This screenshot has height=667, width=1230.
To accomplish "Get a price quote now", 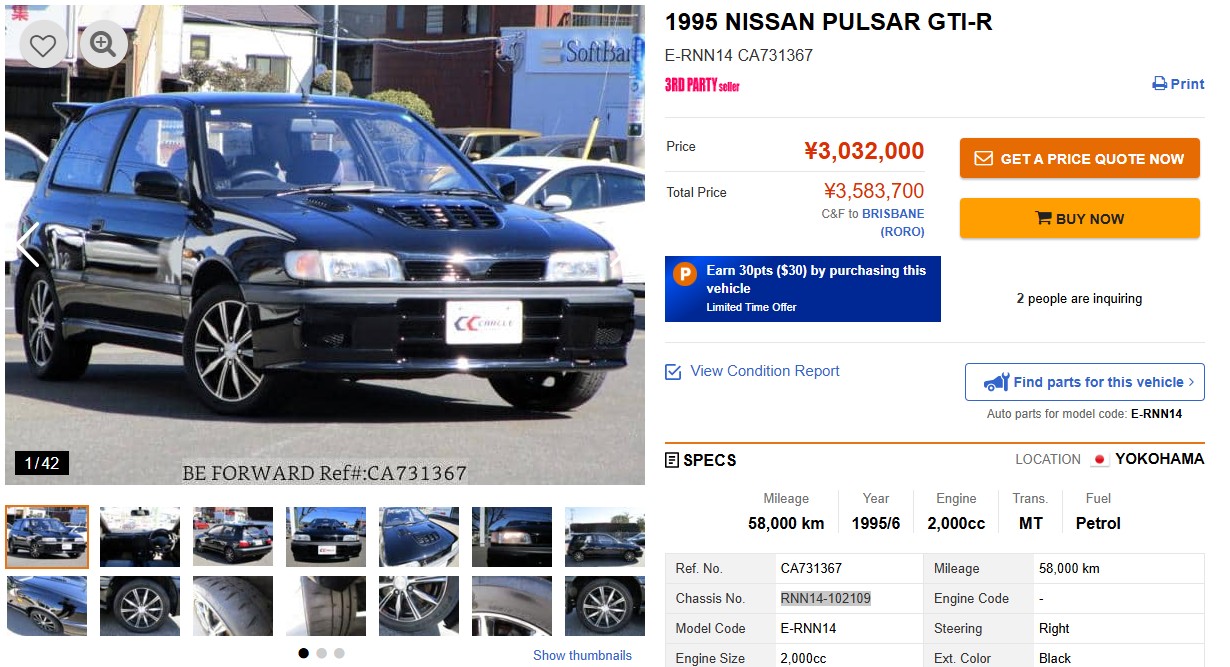I will [1080, 159].
